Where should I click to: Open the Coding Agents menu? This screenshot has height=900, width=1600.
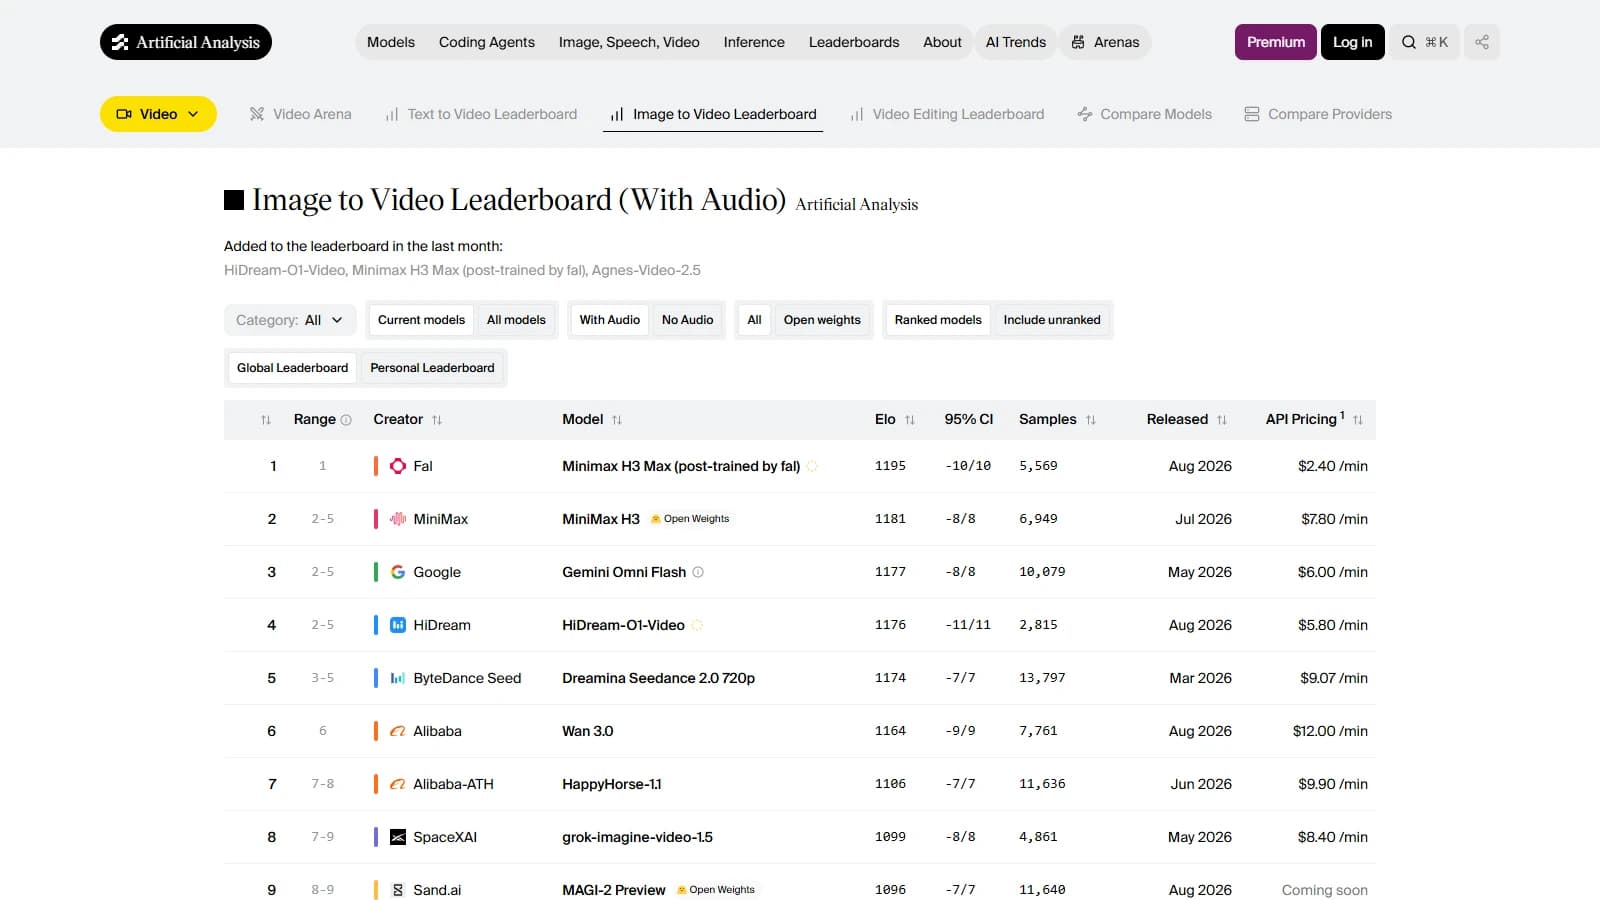(x=487, y=42)
